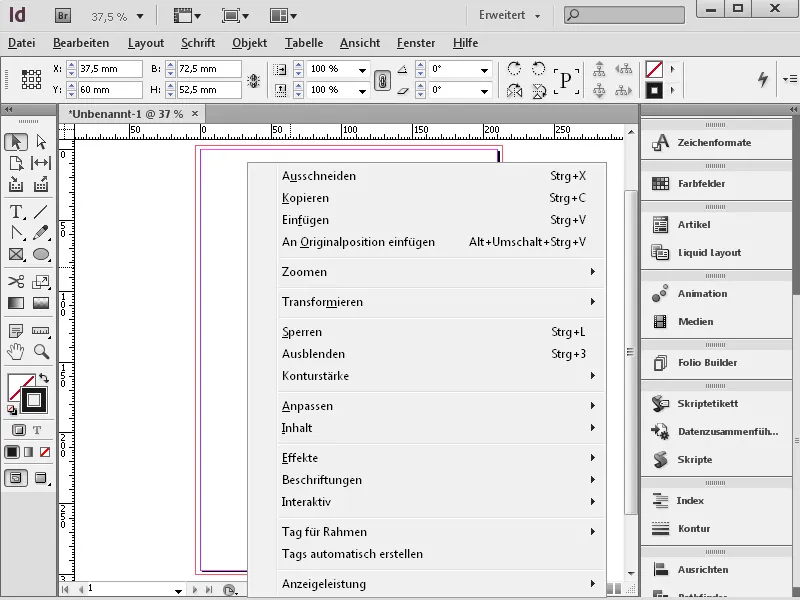Click the fill swatch in control bar
The image size is (800, 600).
coord(654,69)
